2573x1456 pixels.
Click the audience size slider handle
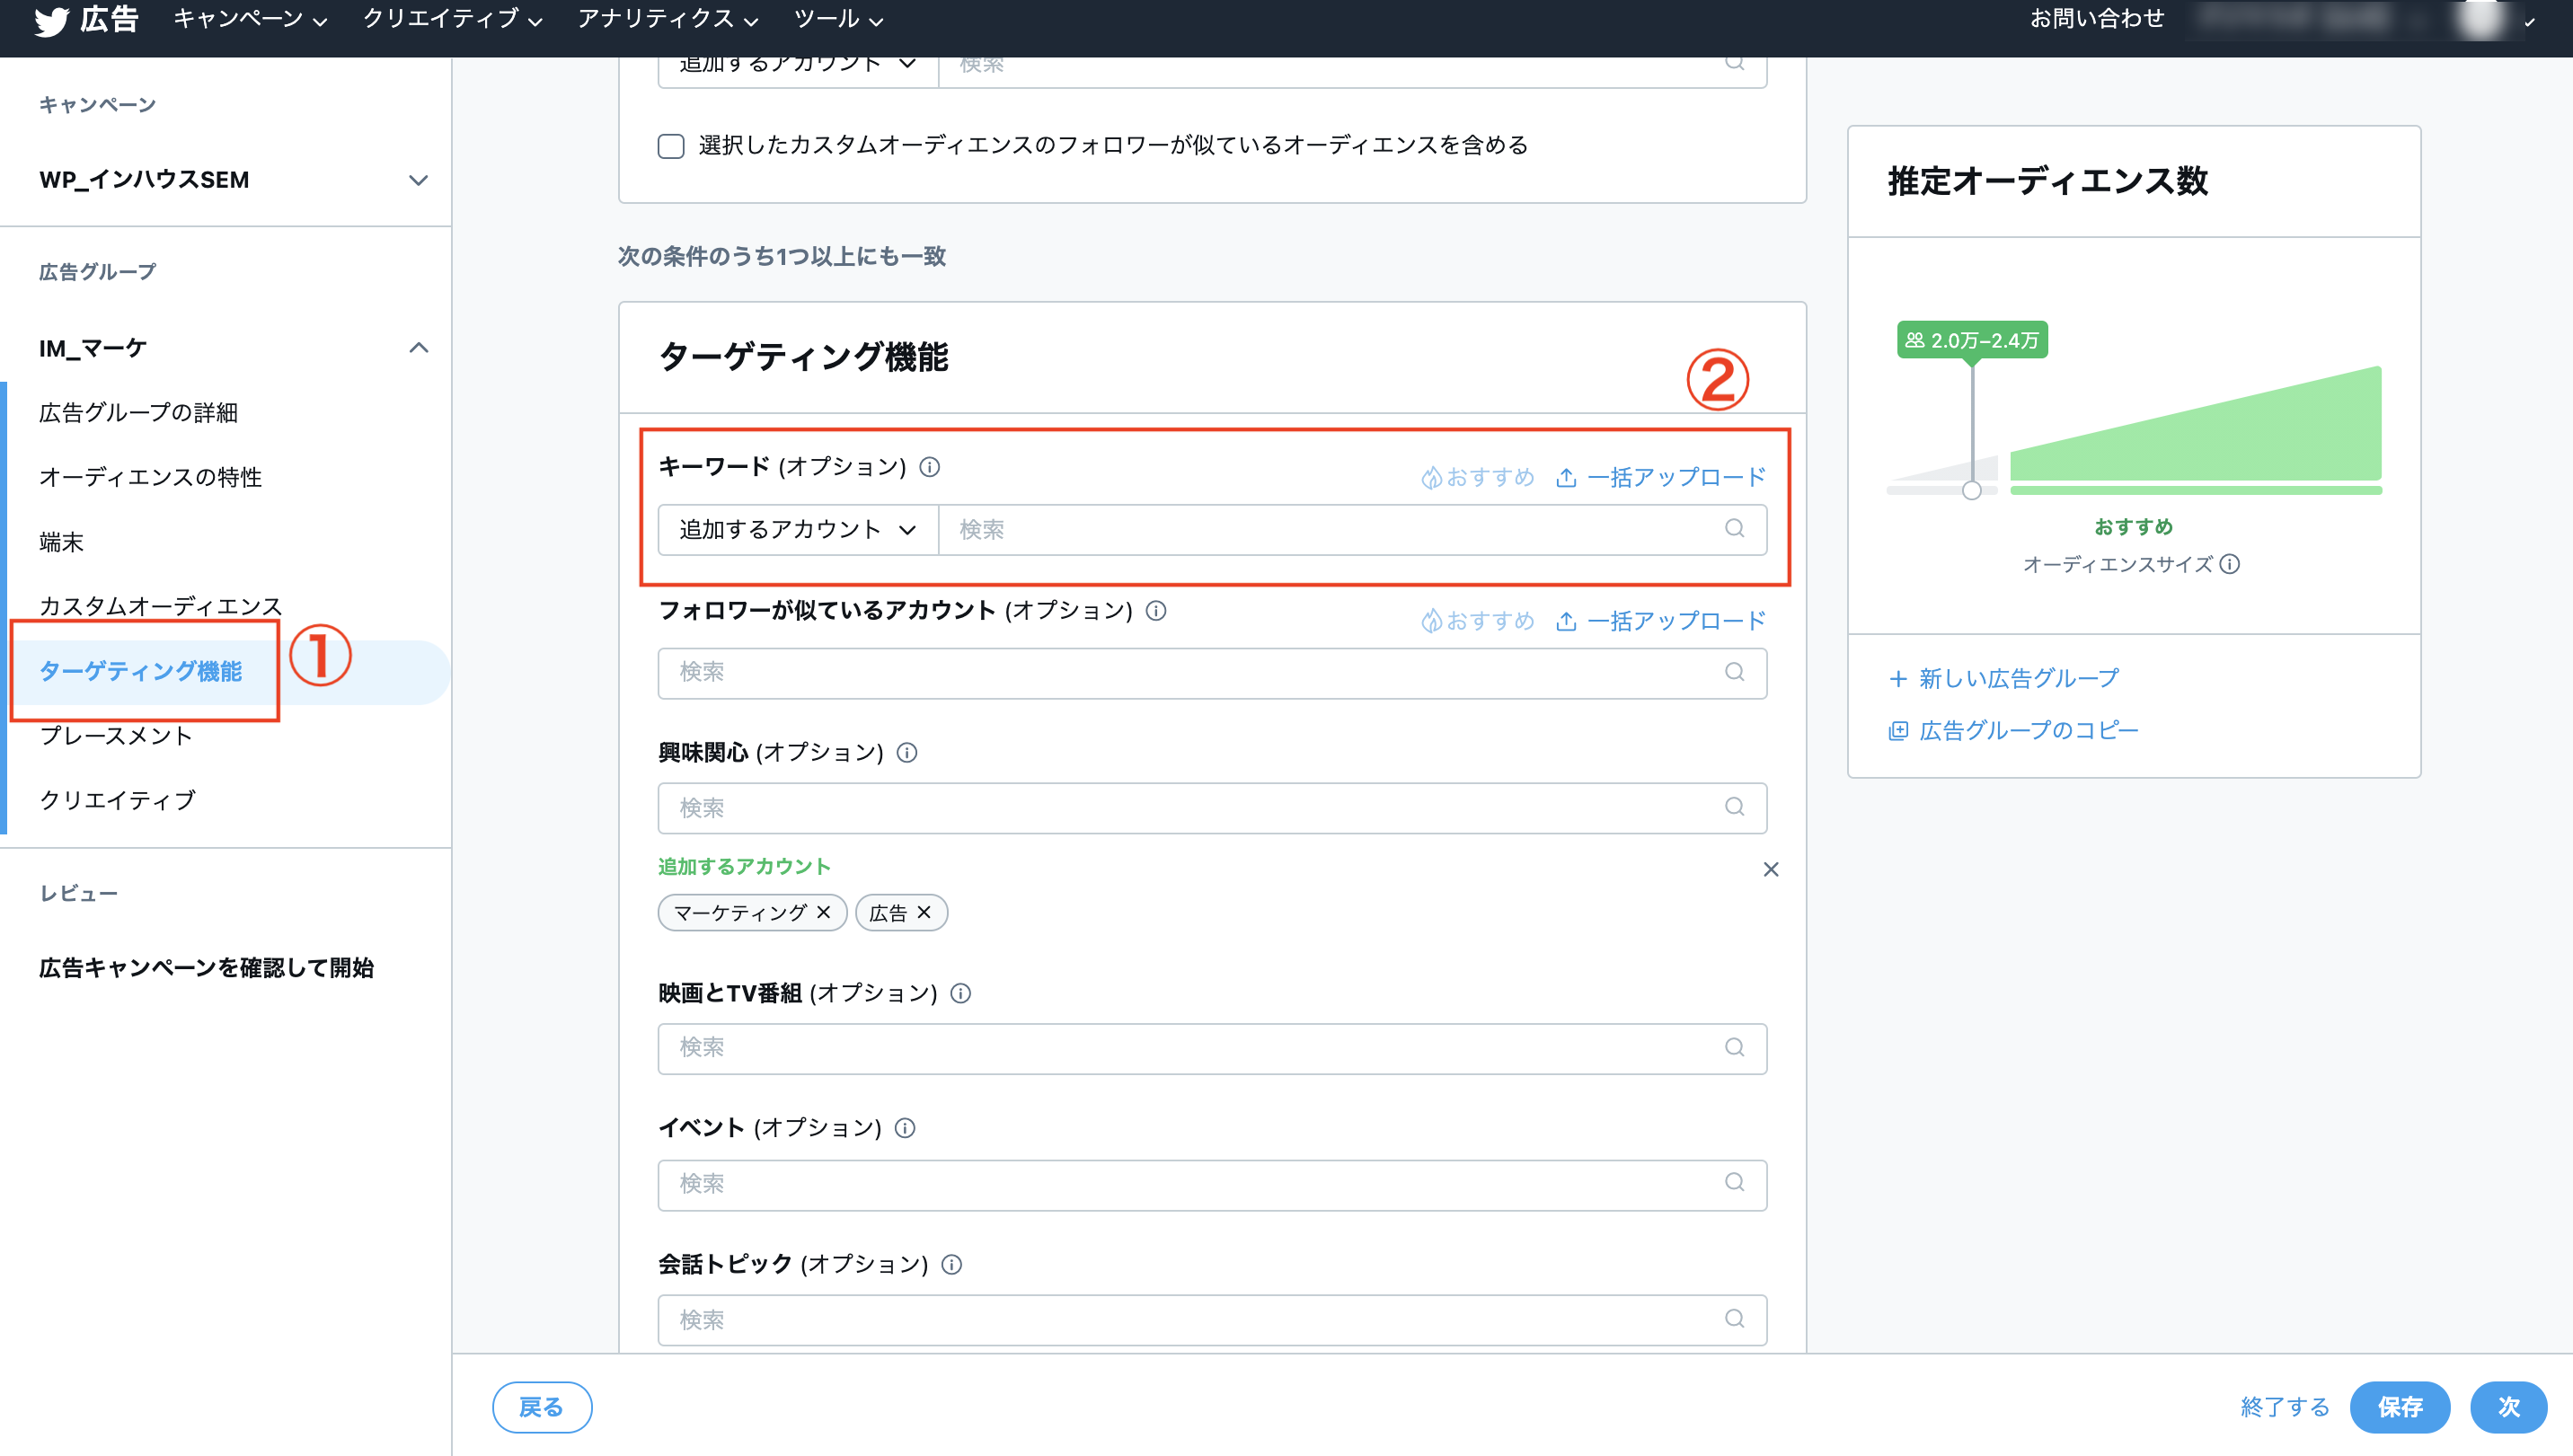[x=1971, y=490]
